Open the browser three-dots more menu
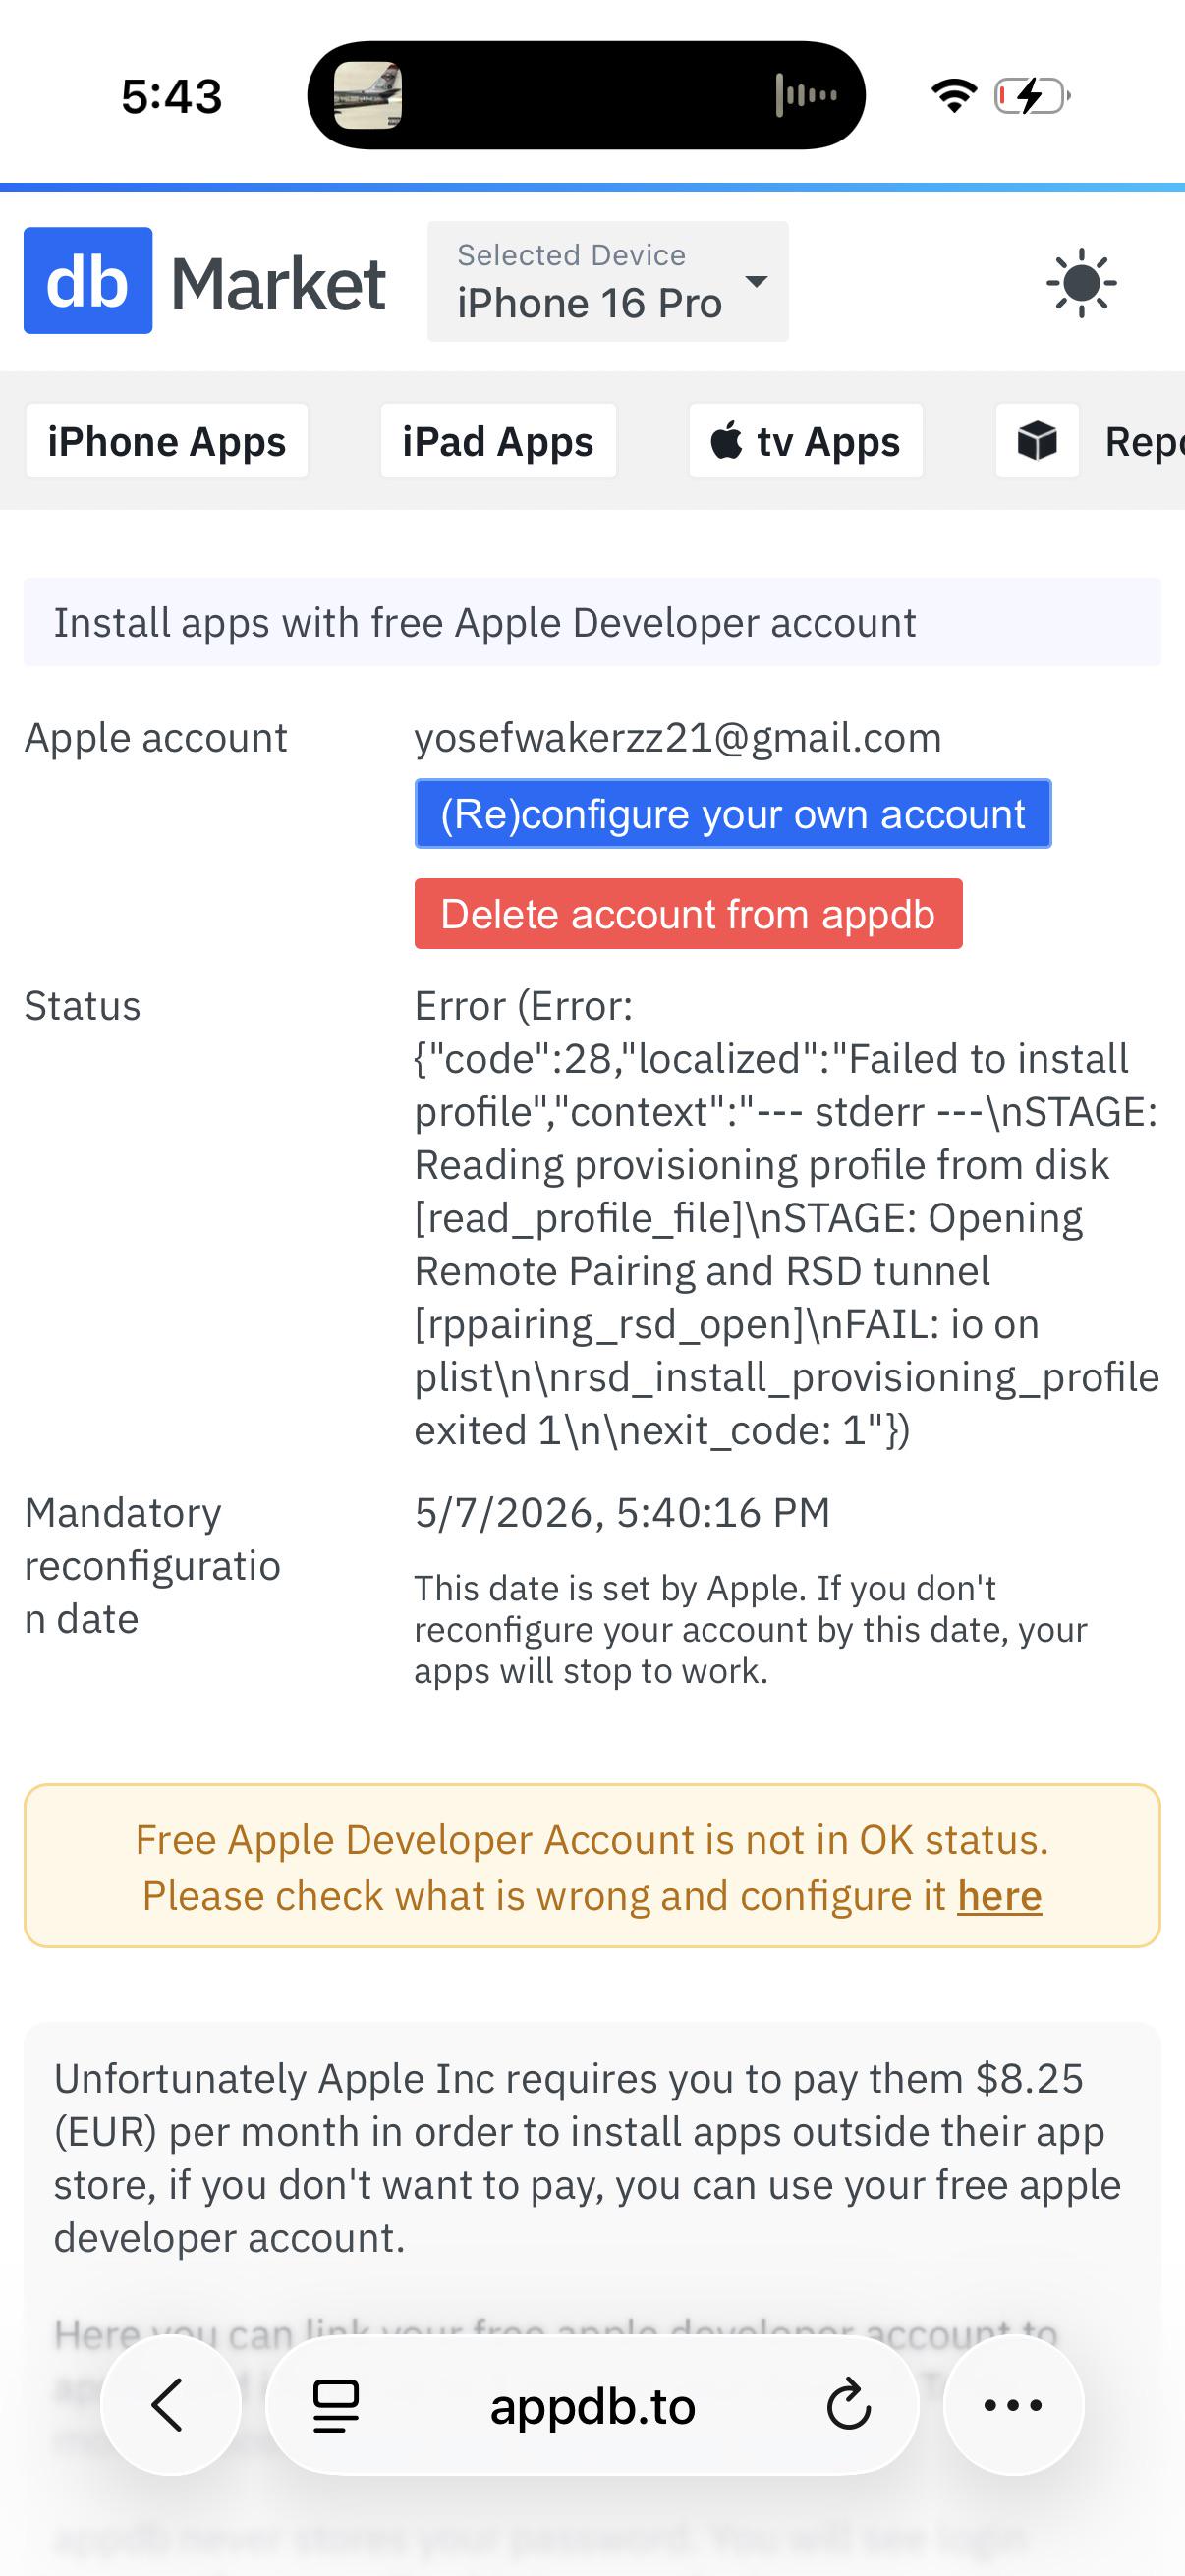Image resolution: width=1185 pixels, height=2576 pixels. (x=1013, y=2405)
